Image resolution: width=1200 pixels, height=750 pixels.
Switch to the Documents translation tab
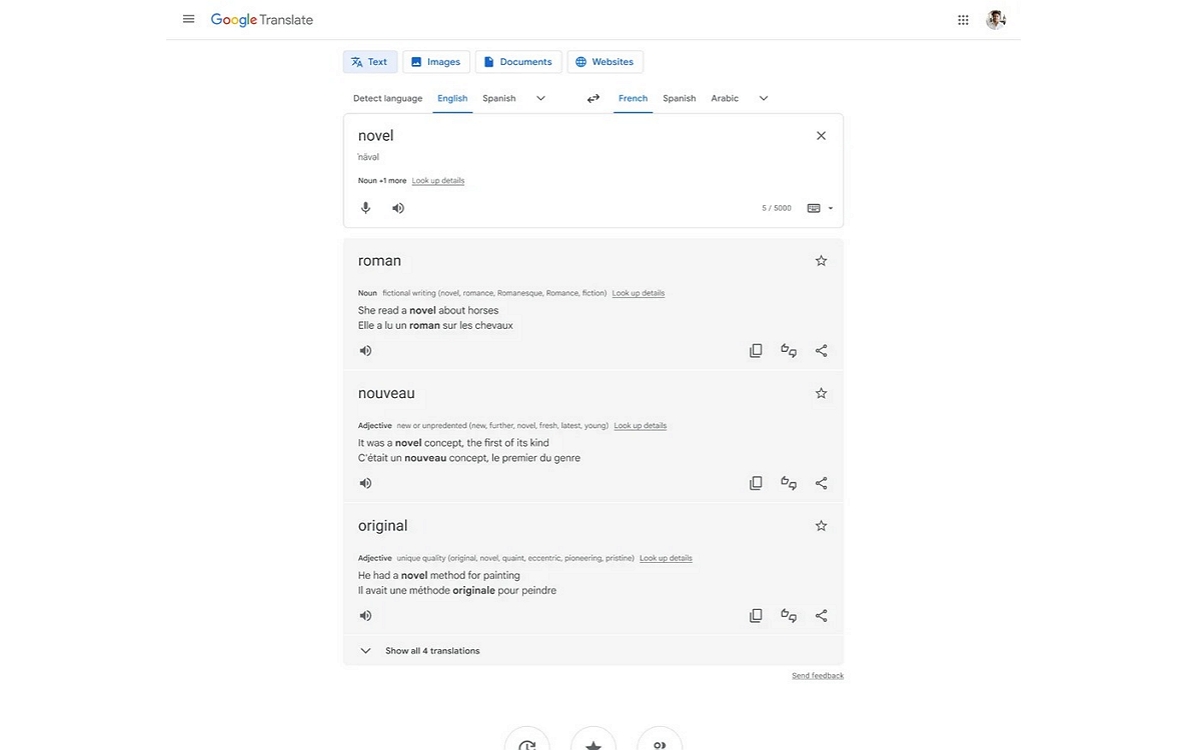point(518,61)
